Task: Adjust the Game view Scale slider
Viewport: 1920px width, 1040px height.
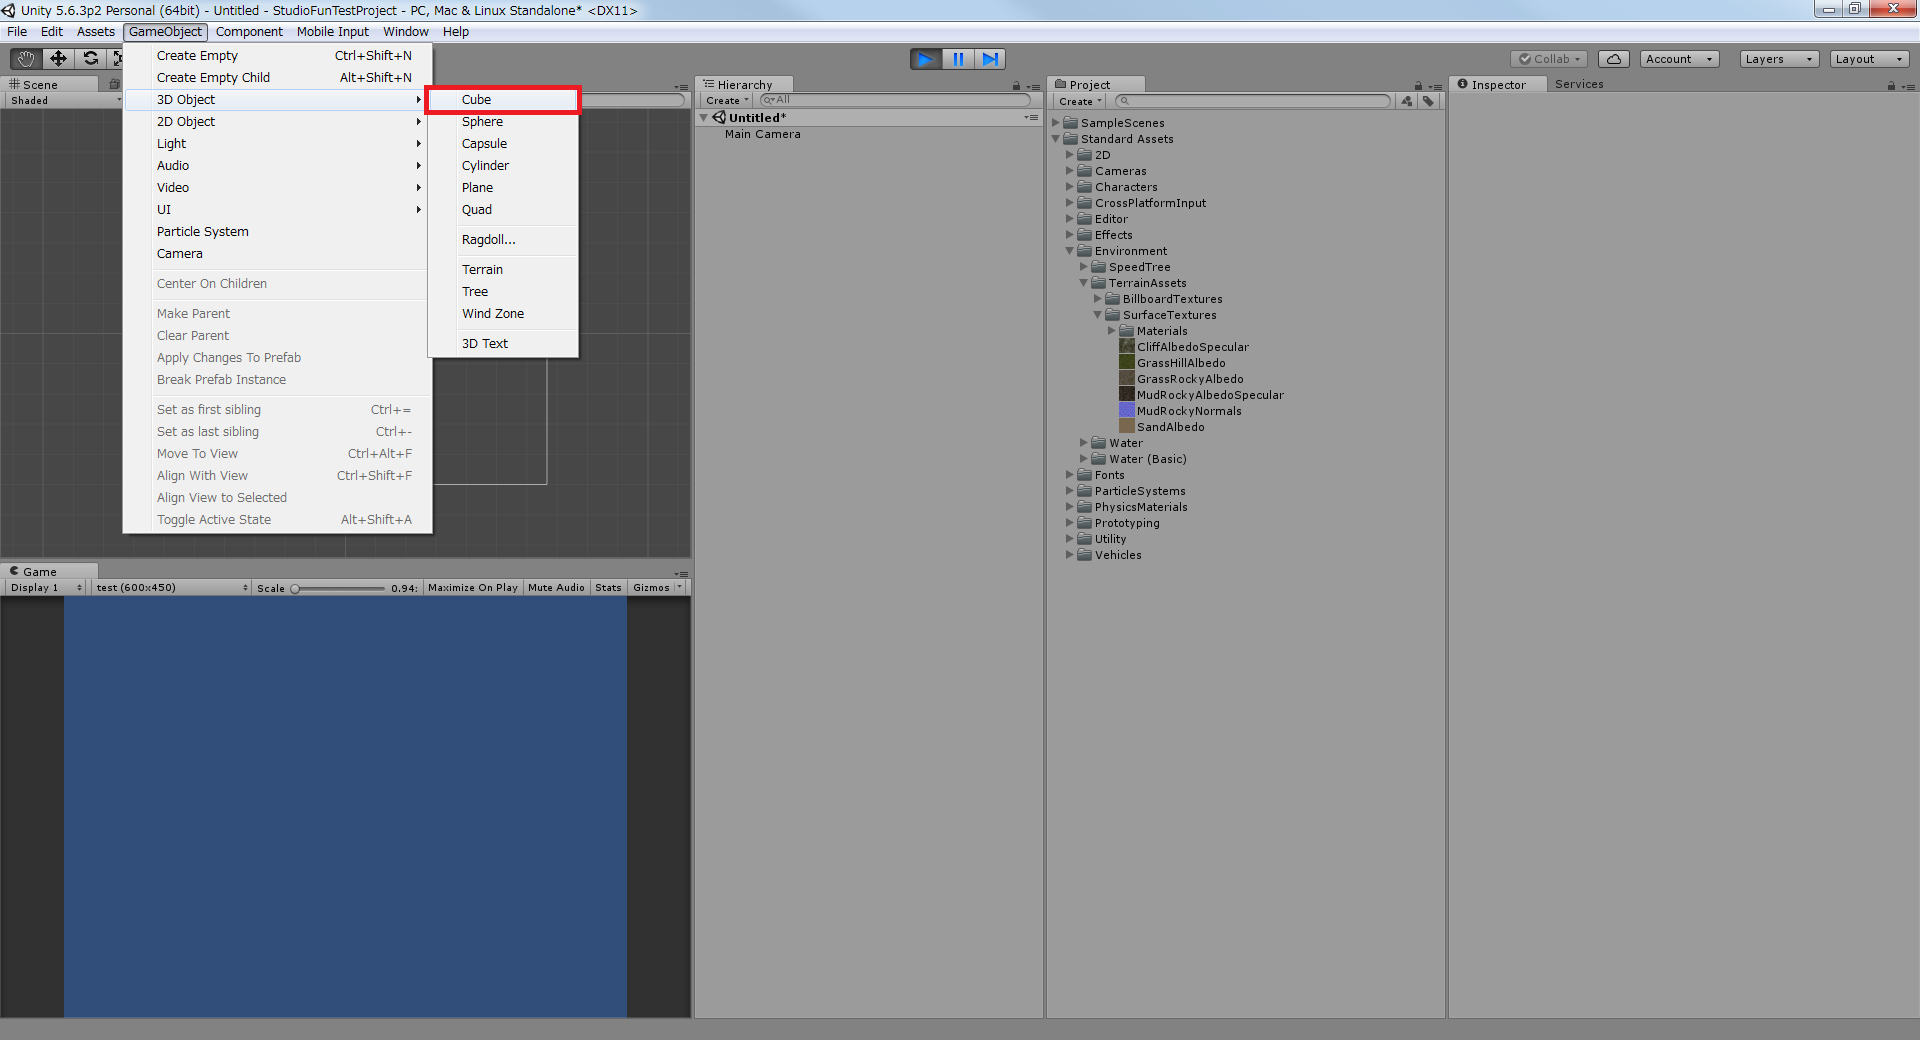Action: (338, 589)
